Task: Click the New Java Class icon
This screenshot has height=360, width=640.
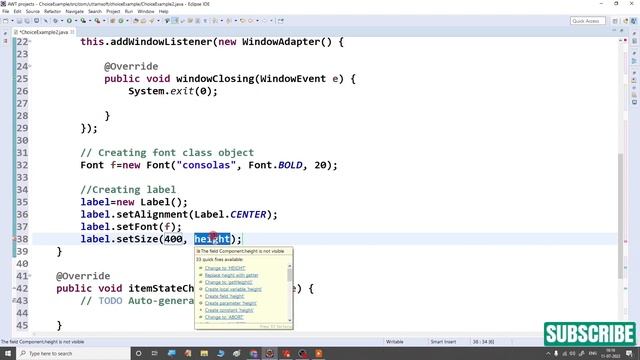Action: click(x=121, y=20)
